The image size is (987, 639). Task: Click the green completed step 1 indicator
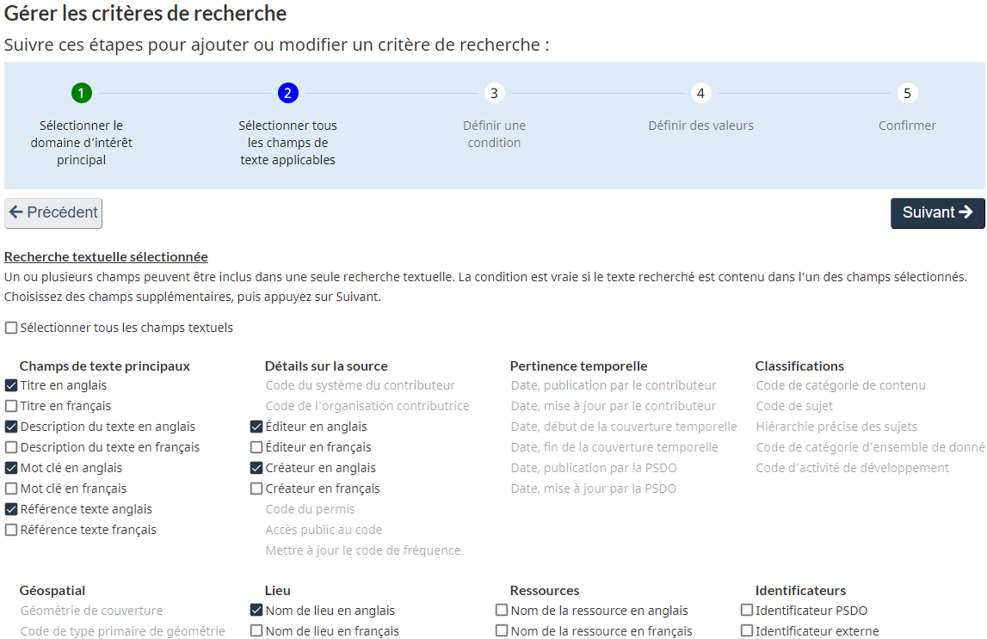coord(81,92)
